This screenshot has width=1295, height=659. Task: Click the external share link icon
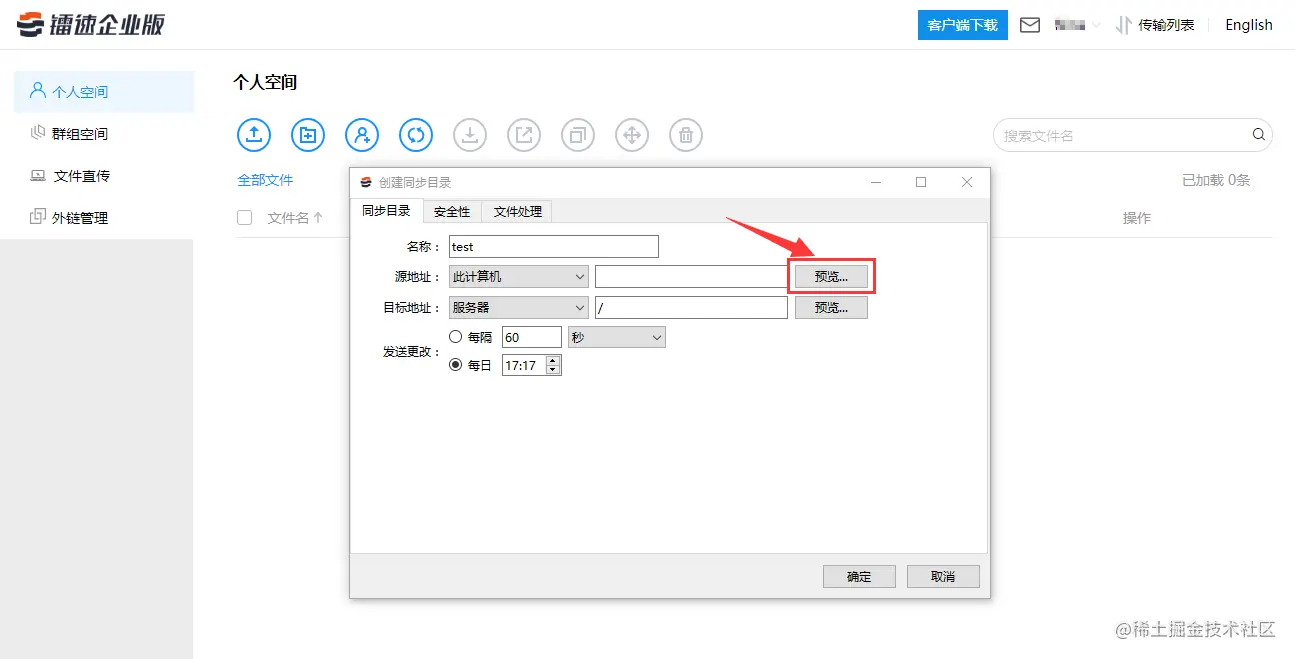point(524,134)
